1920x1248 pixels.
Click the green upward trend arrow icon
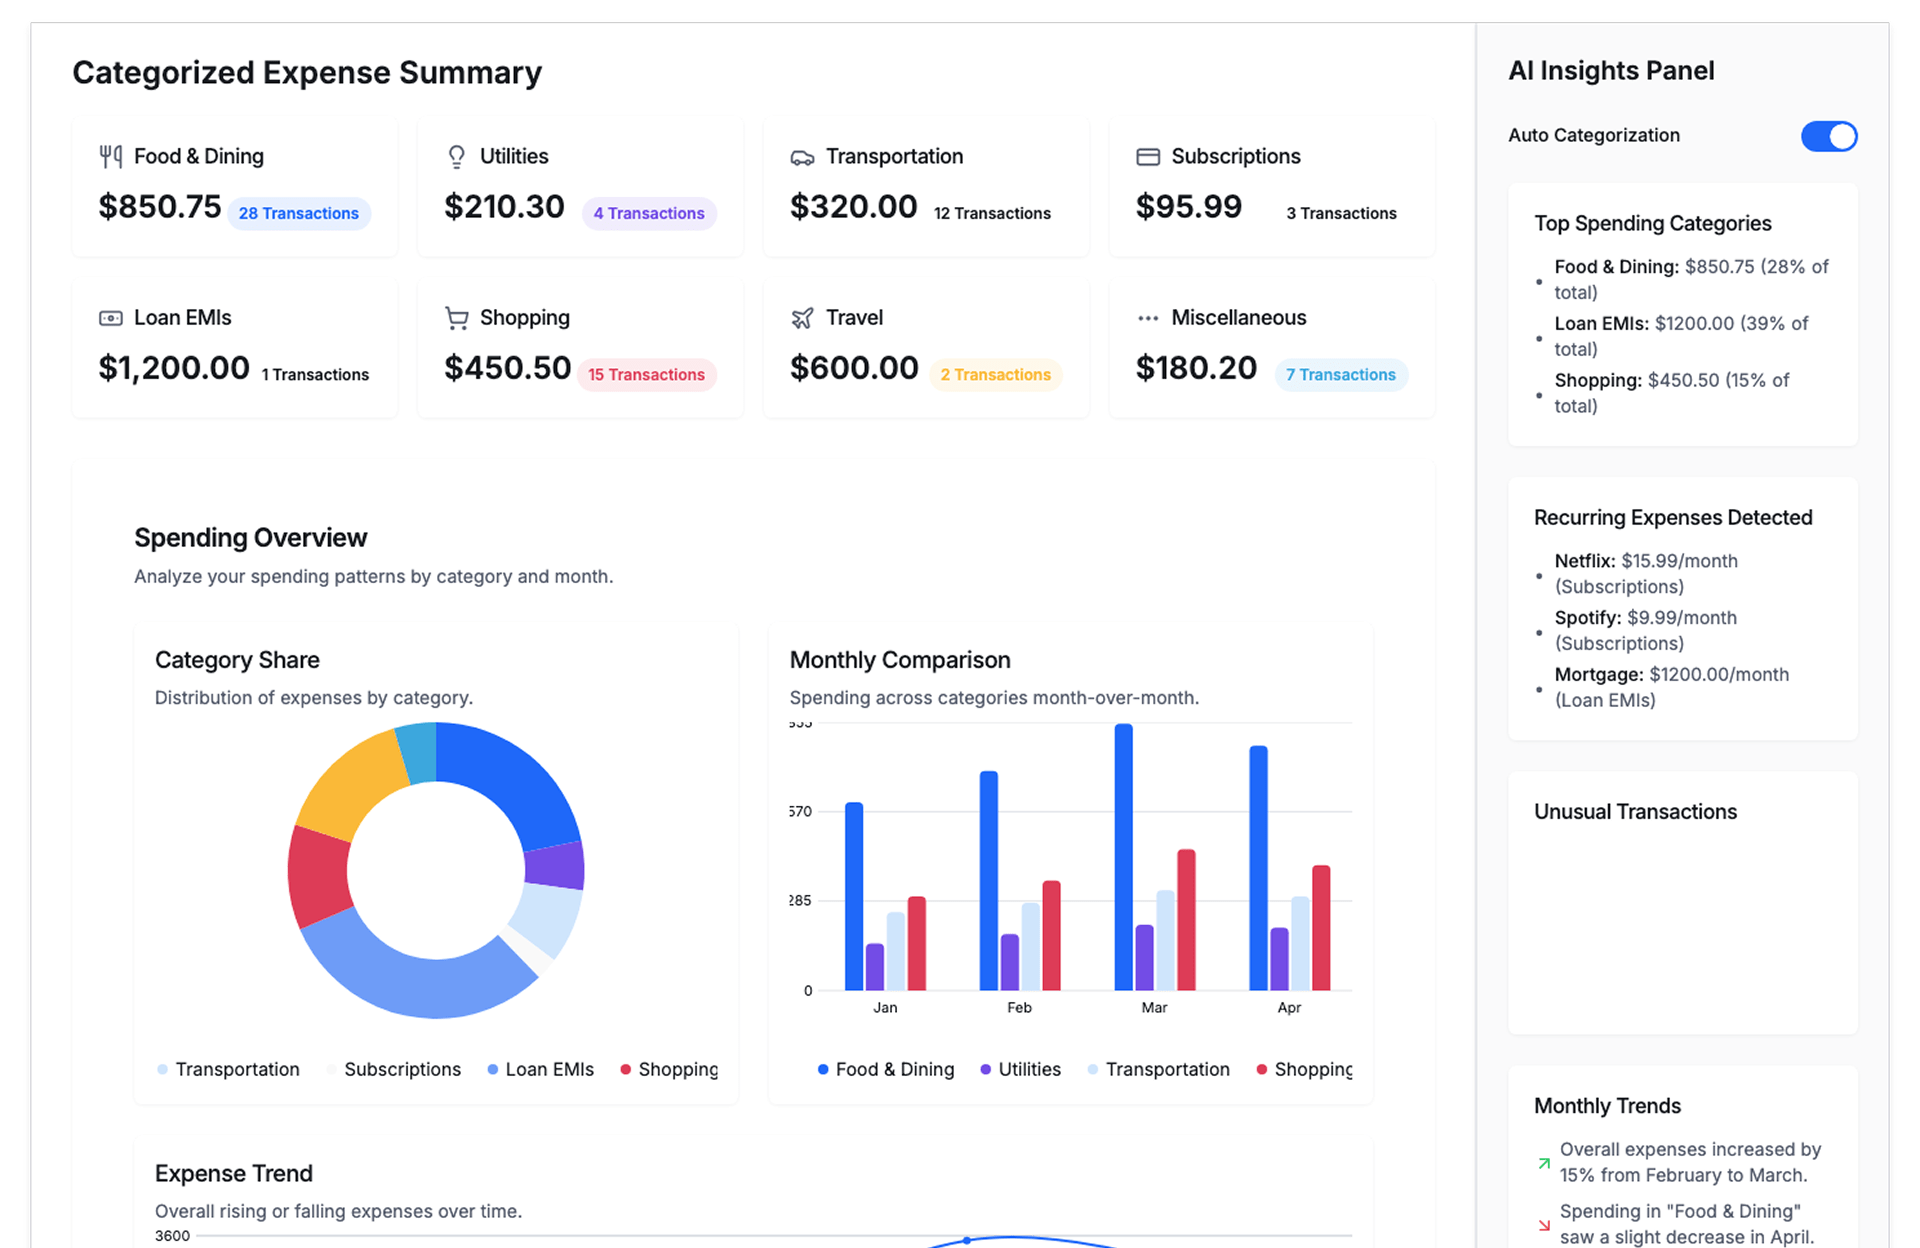point(1544,1163)
